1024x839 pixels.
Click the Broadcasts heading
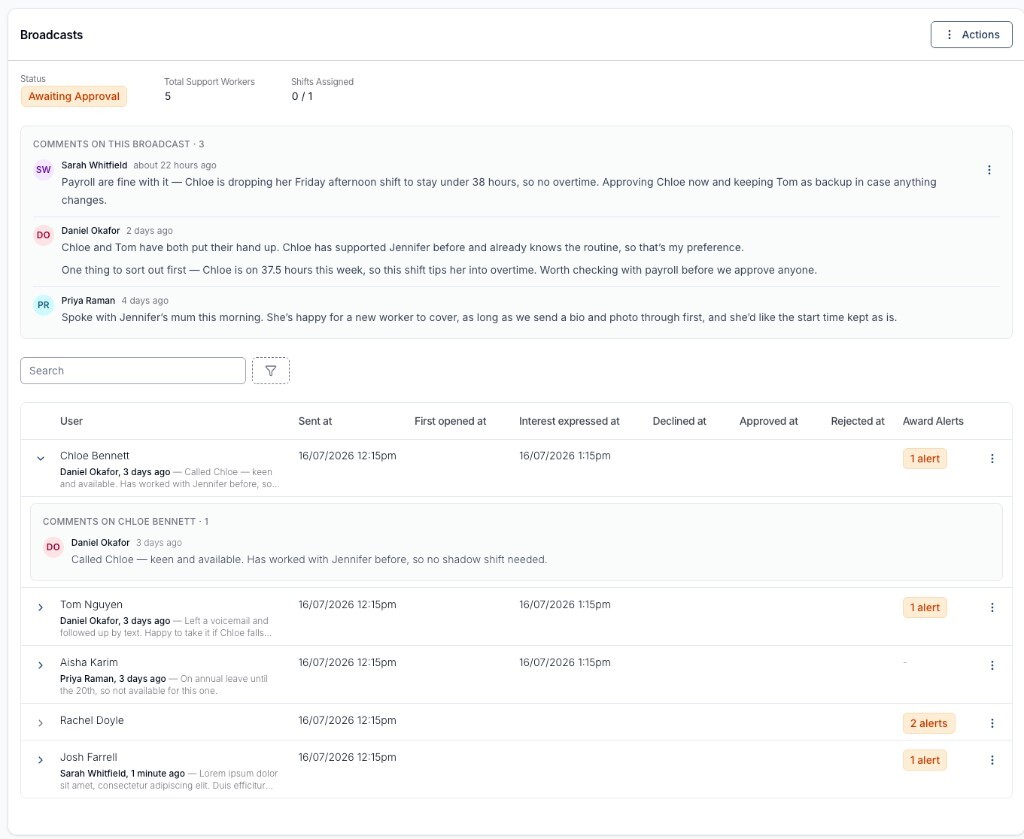[x=52, y=35]
